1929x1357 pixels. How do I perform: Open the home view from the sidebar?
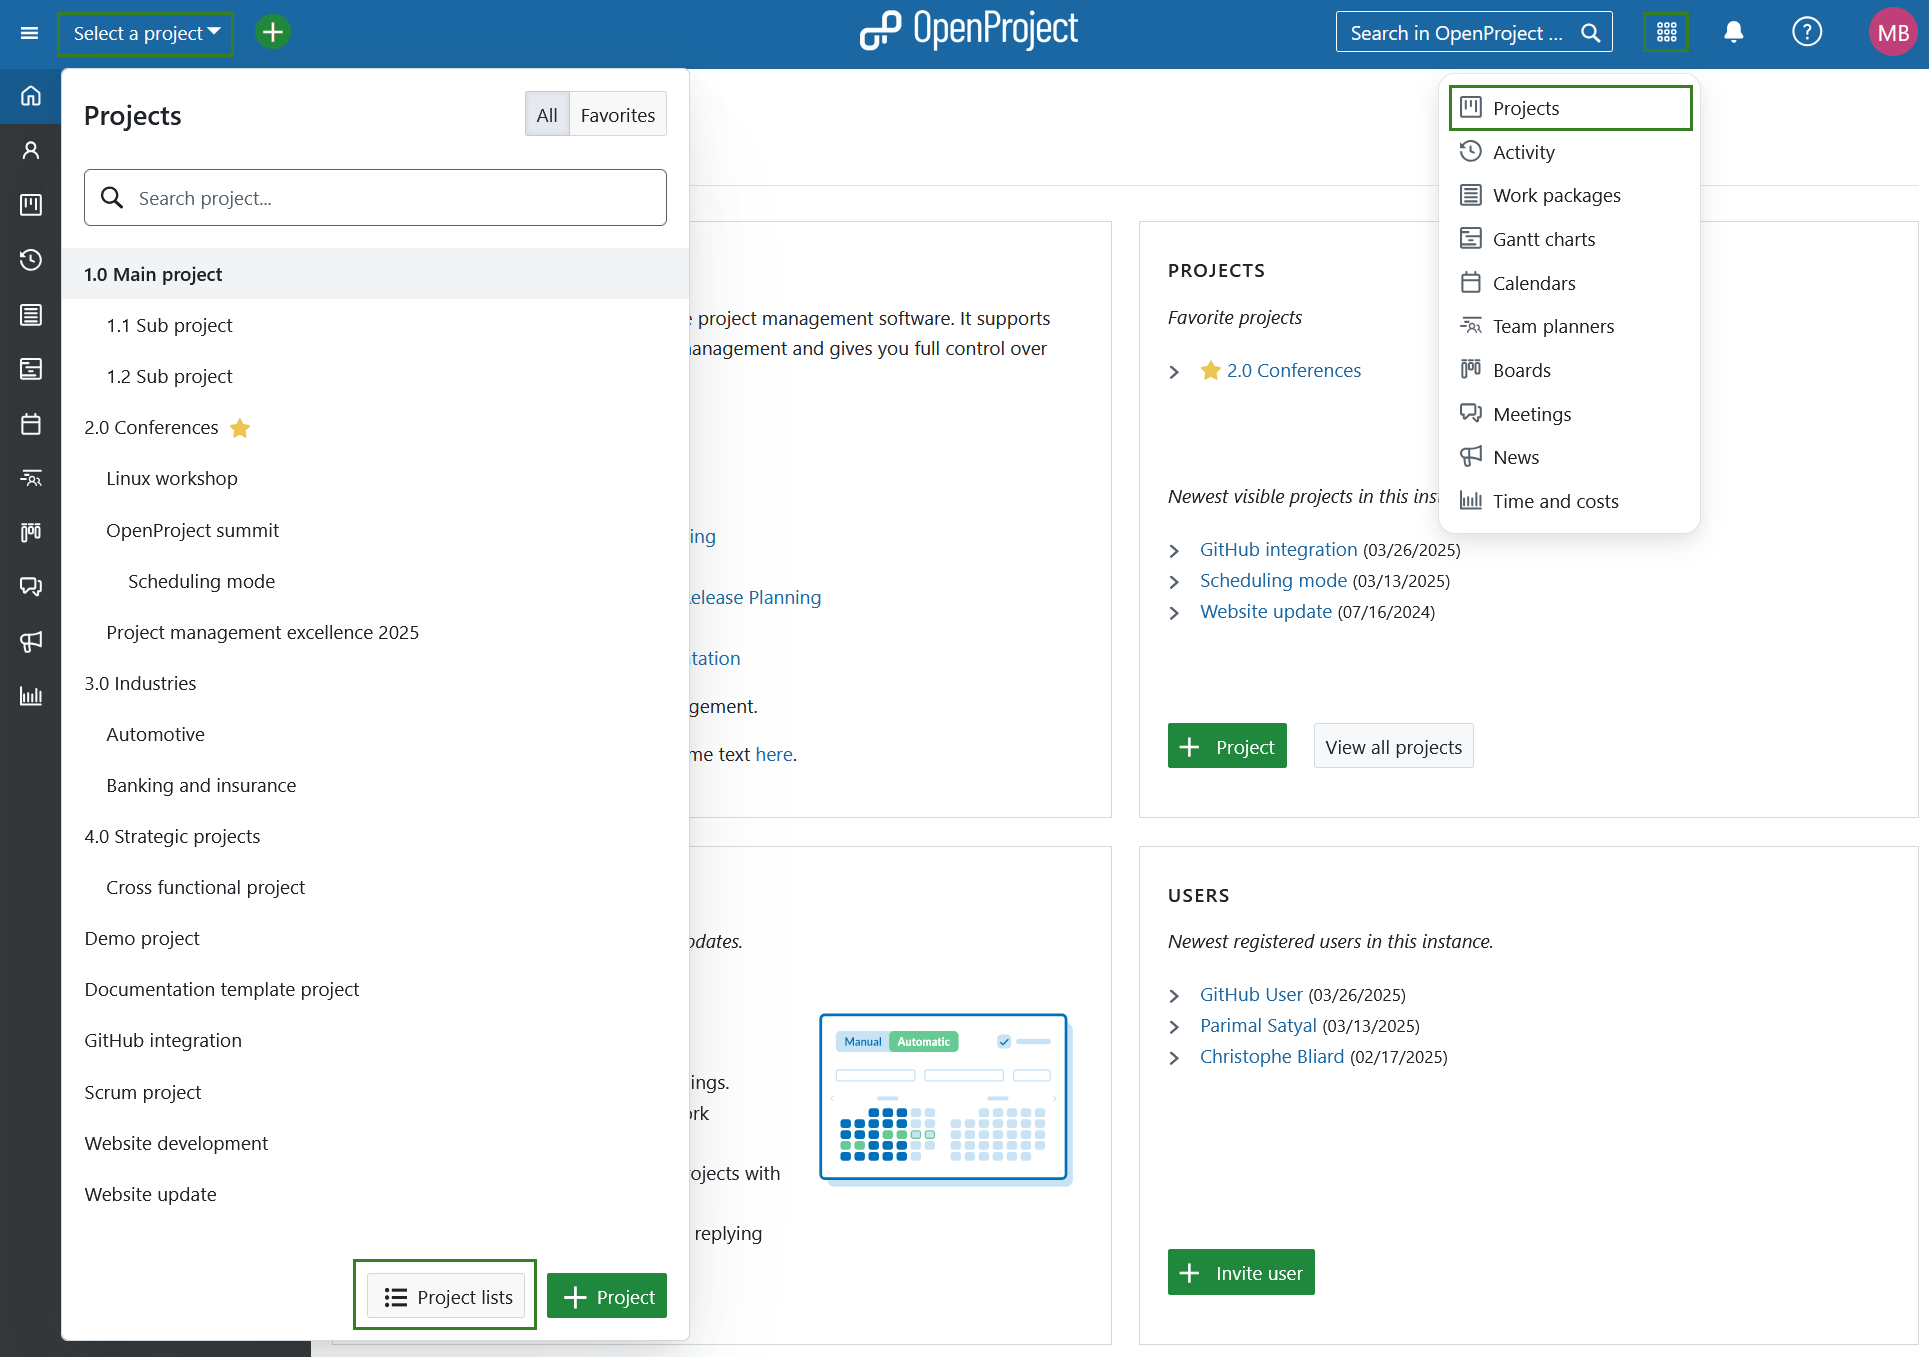click(x=30, y=95)
